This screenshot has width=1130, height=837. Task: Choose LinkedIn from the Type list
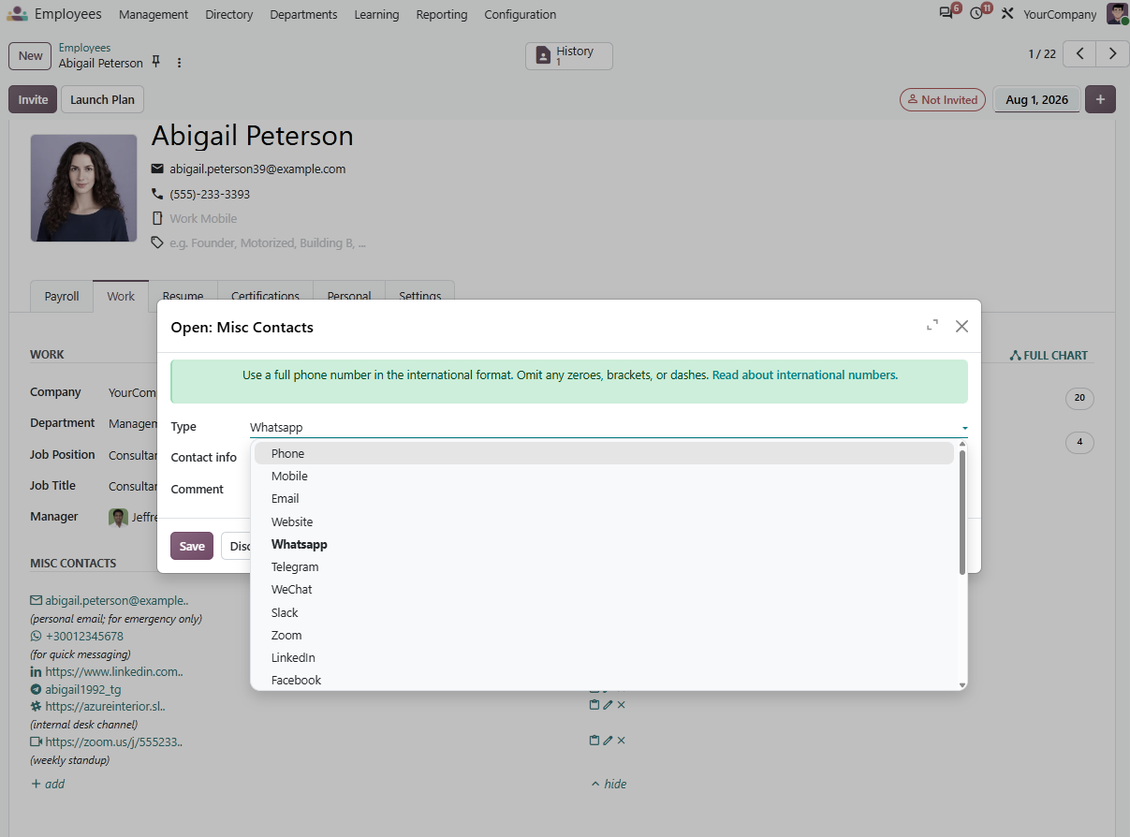coord(604,657)
